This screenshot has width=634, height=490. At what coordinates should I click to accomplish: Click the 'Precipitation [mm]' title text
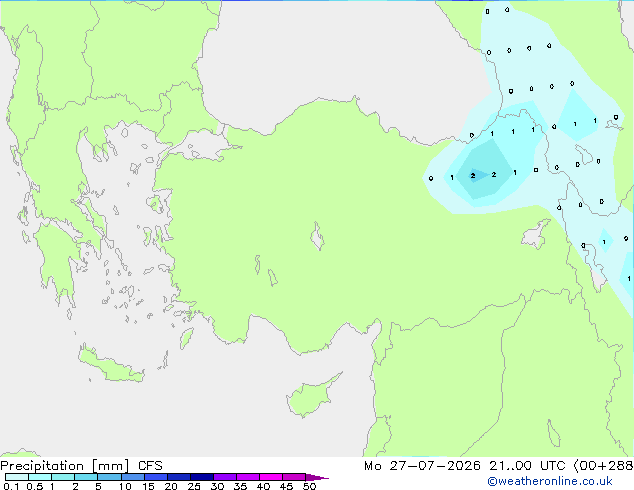pyautogui.click(x=65, y=466)
